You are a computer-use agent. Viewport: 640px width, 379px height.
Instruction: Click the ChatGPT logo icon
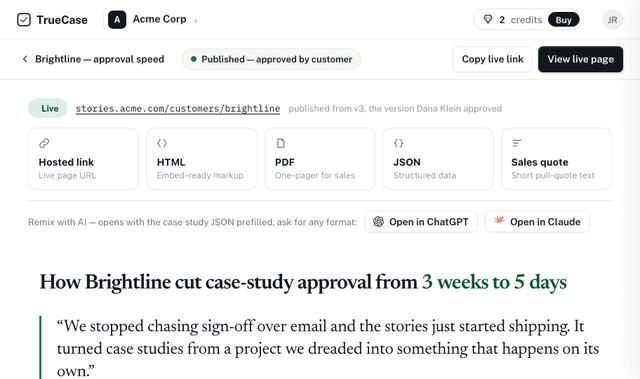pos(378,222)
